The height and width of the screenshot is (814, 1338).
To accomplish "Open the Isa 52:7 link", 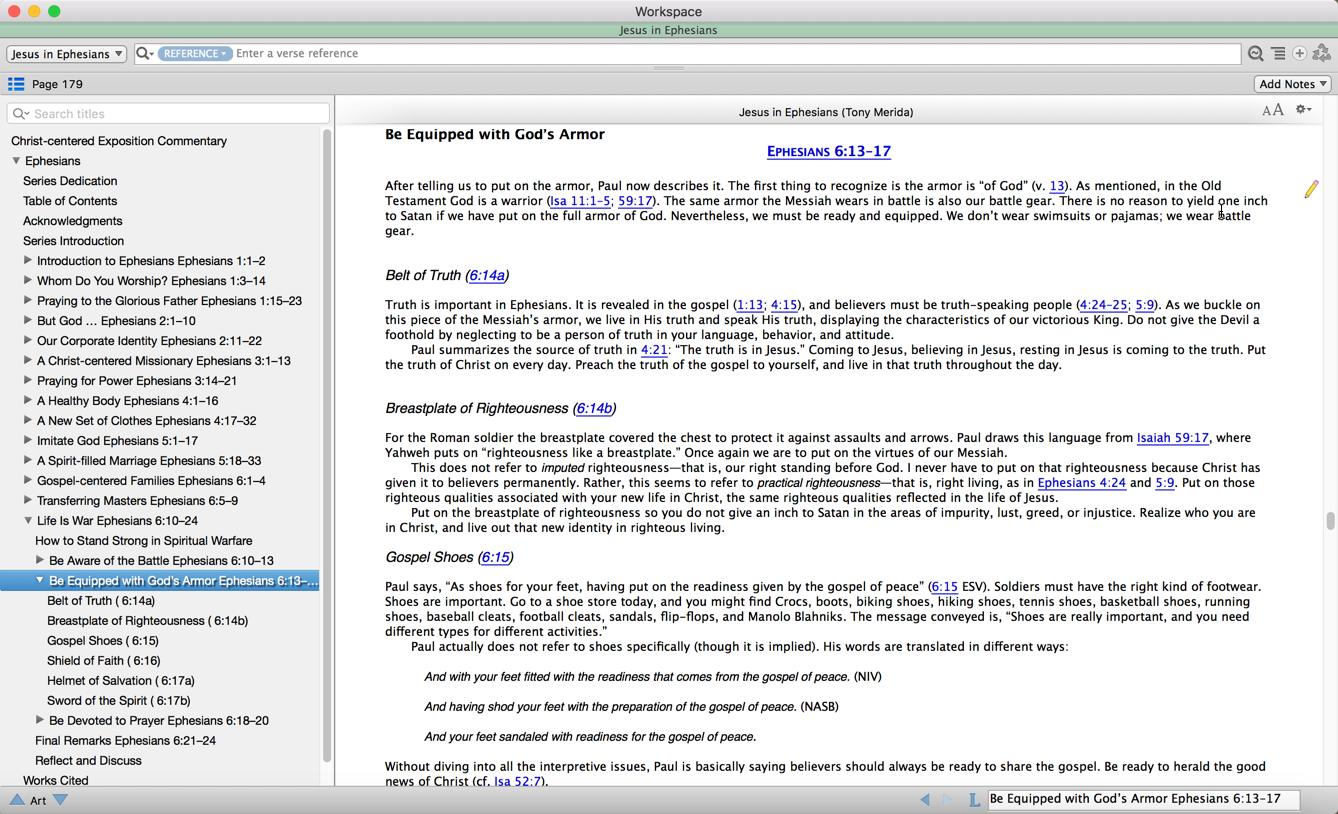I will pos(519,781).
